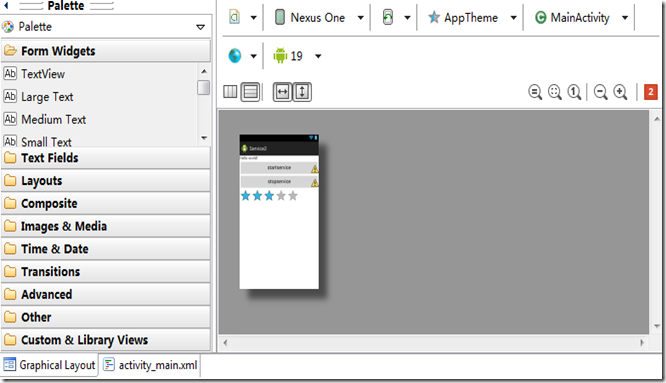Set horizontal orientation layout icon
This screenshot has height=383, width=666.
click(x=230, y=92)
